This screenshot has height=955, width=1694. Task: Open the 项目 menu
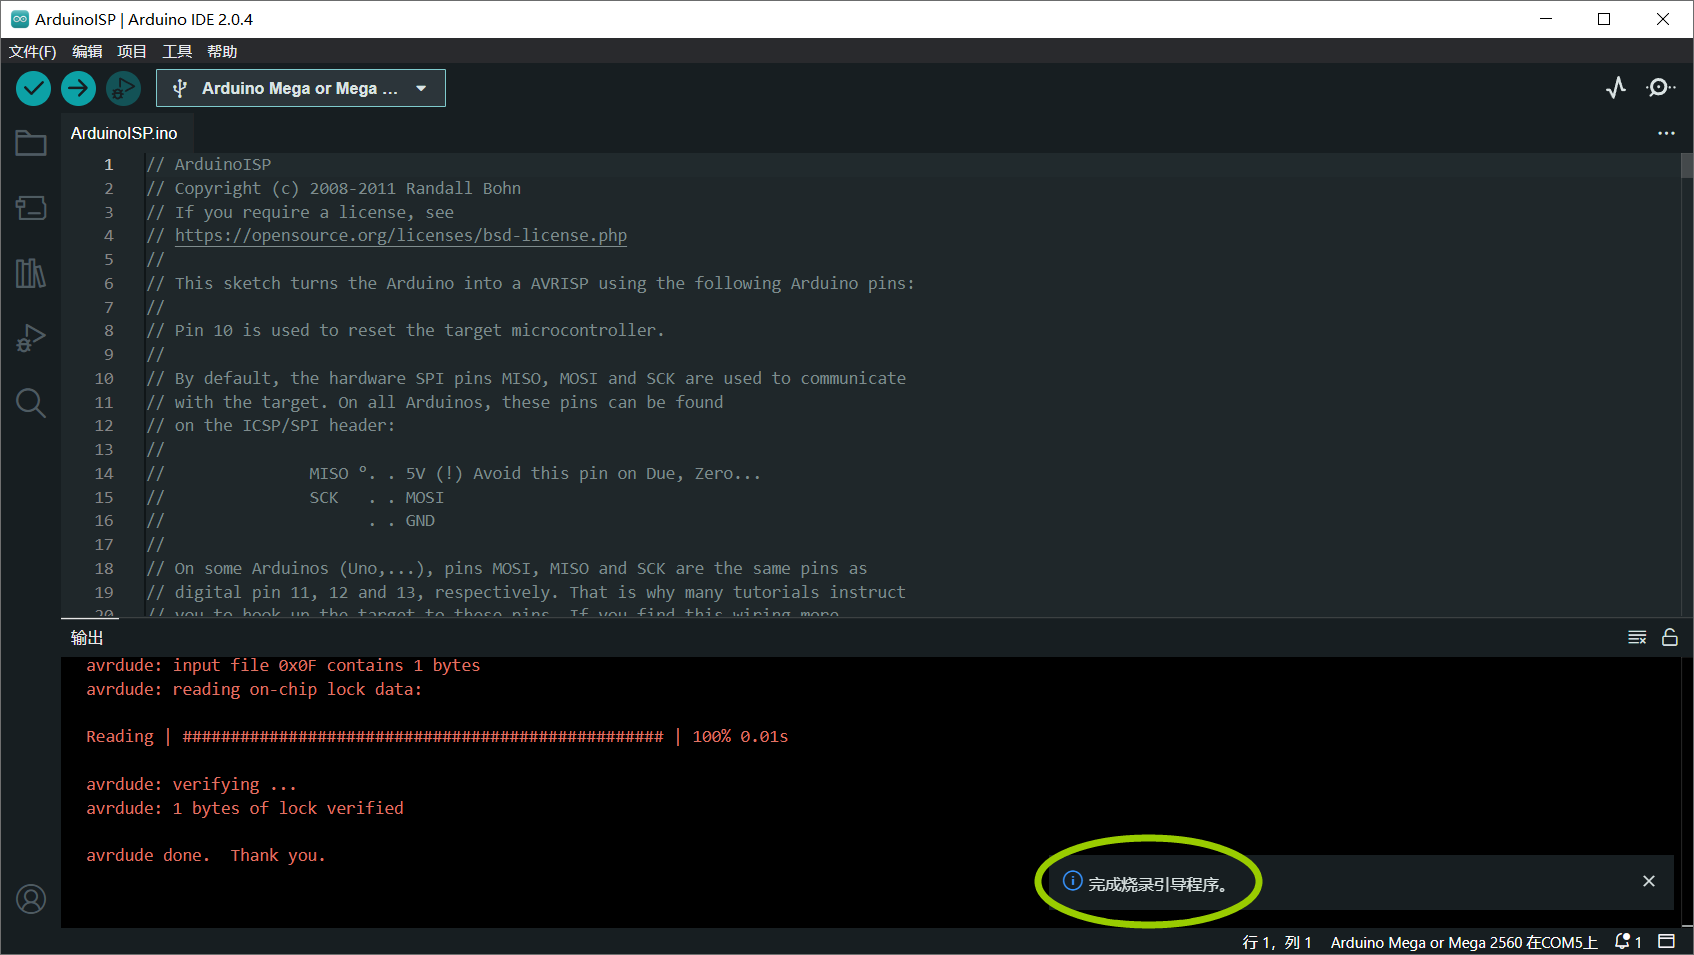132,51
